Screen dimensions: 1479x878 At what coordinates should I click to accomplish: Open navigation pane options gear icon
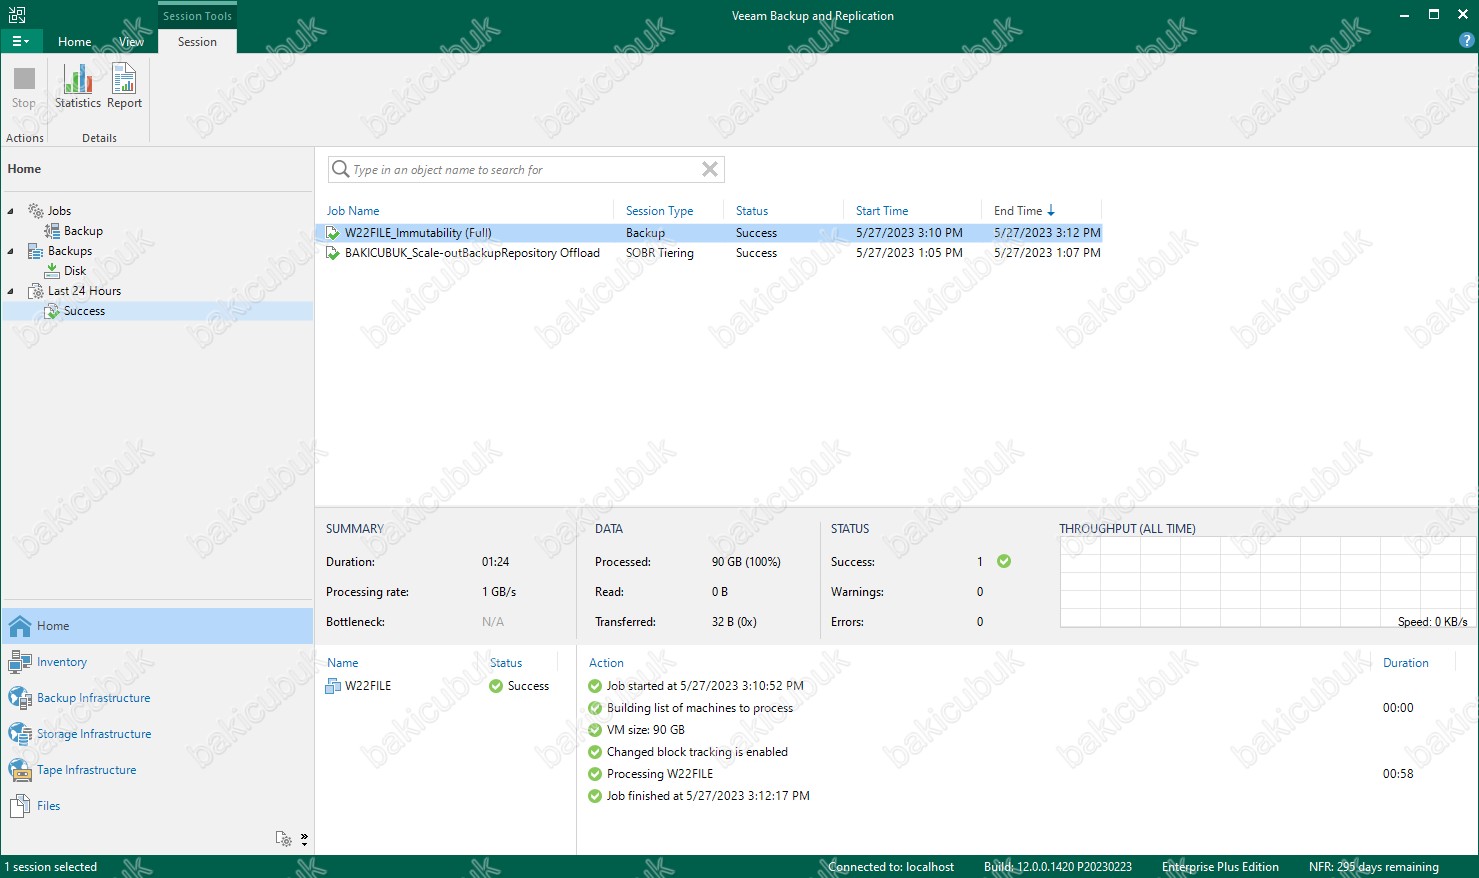(x=284, y=839)
